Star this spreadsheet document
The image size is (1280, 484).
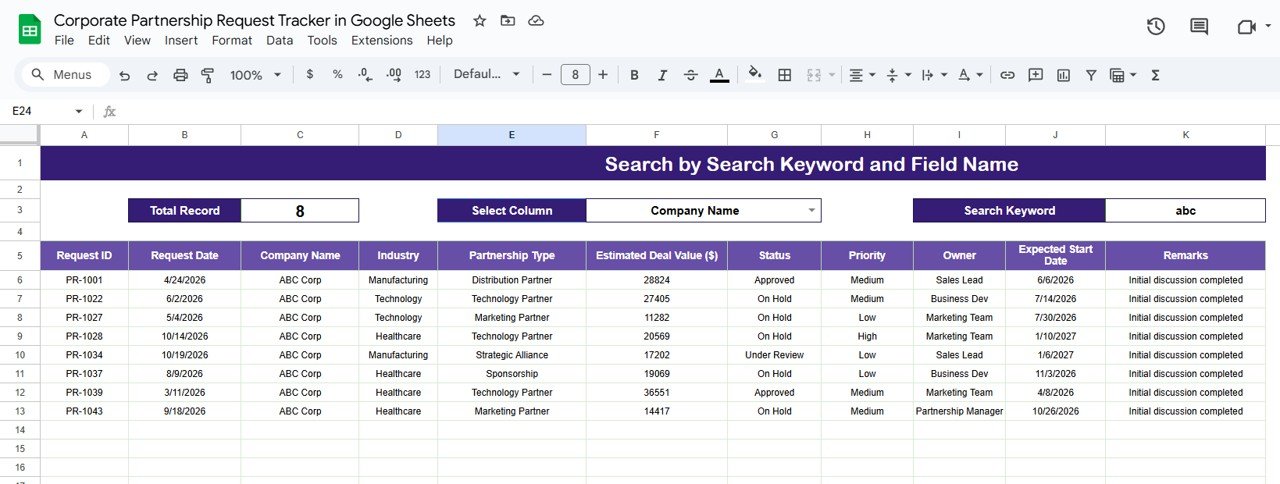(480, 21)
